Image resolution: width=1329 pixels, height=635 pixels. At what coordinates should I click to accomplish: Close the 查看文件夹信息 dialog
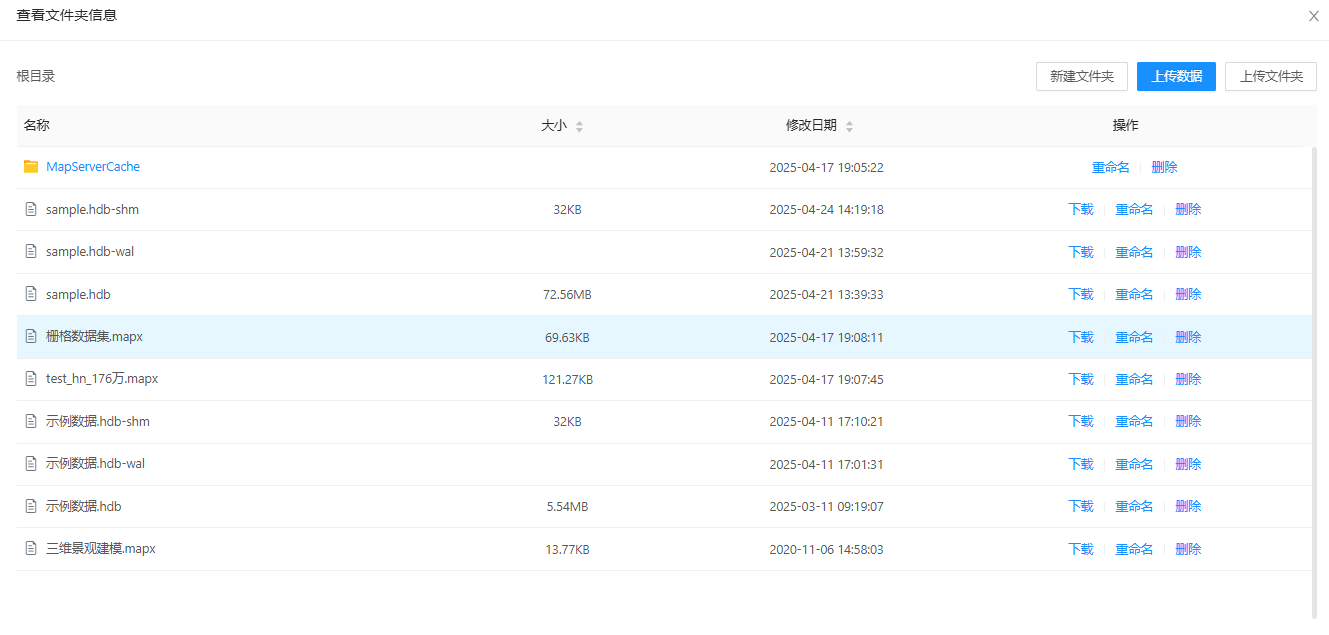1313,16
